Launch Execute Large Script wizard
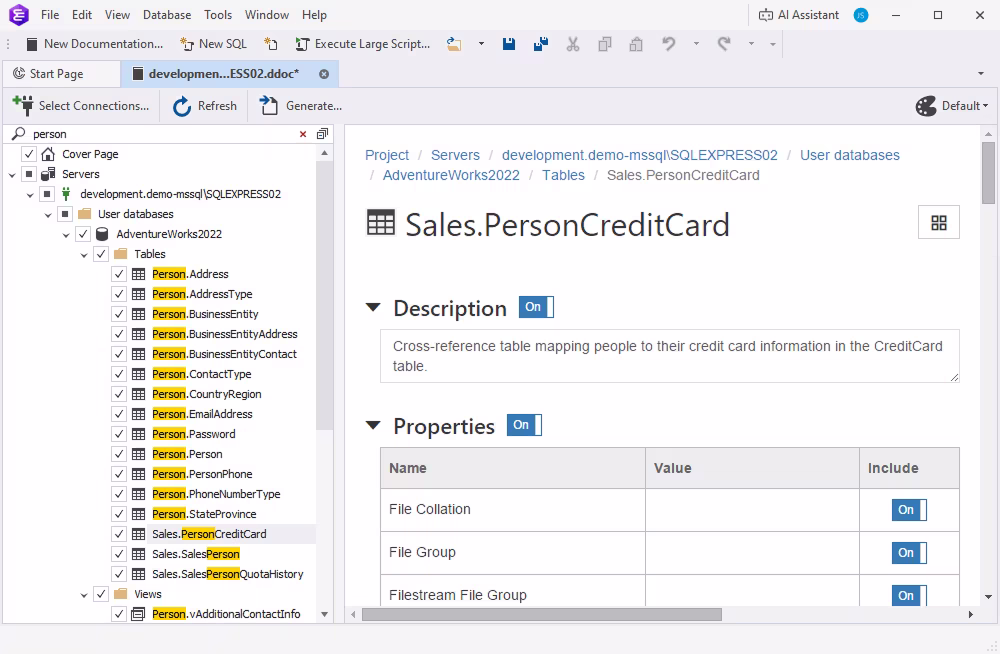The height and width of the screenshot is (654, 1000). click(363, 44)
